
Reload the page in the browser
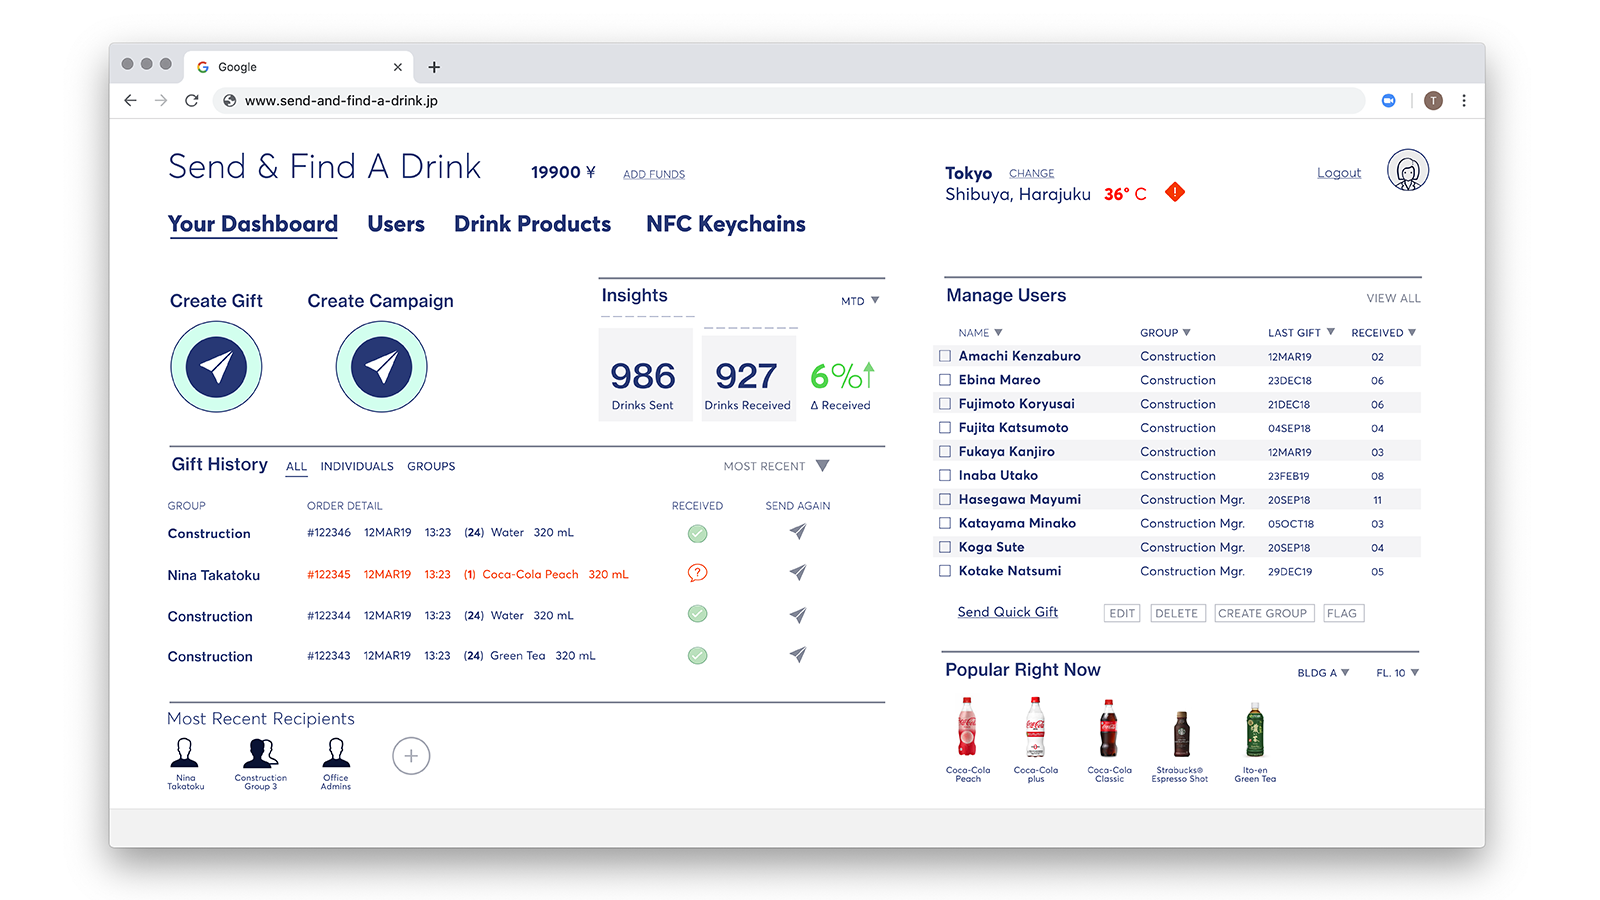192,100
